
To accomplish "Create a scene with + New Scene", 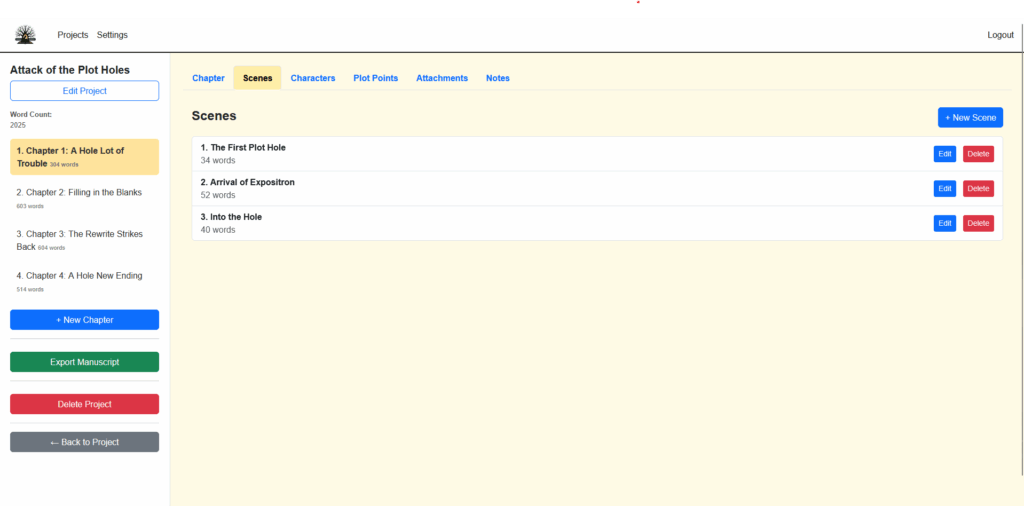I will point(970,118).
